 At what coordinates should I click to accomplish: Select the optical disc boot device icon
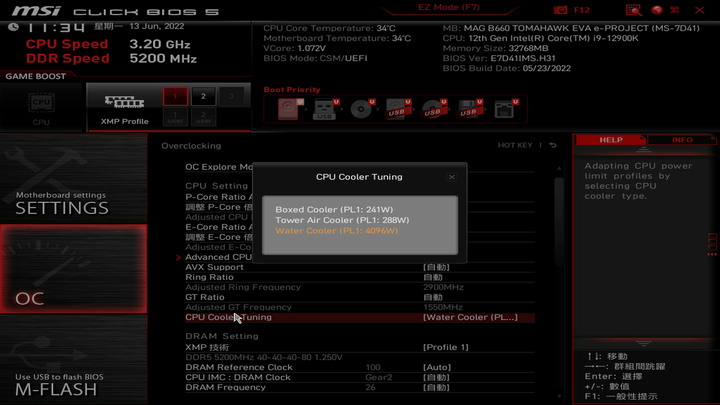pyautogui.click(x=362, y=109)
